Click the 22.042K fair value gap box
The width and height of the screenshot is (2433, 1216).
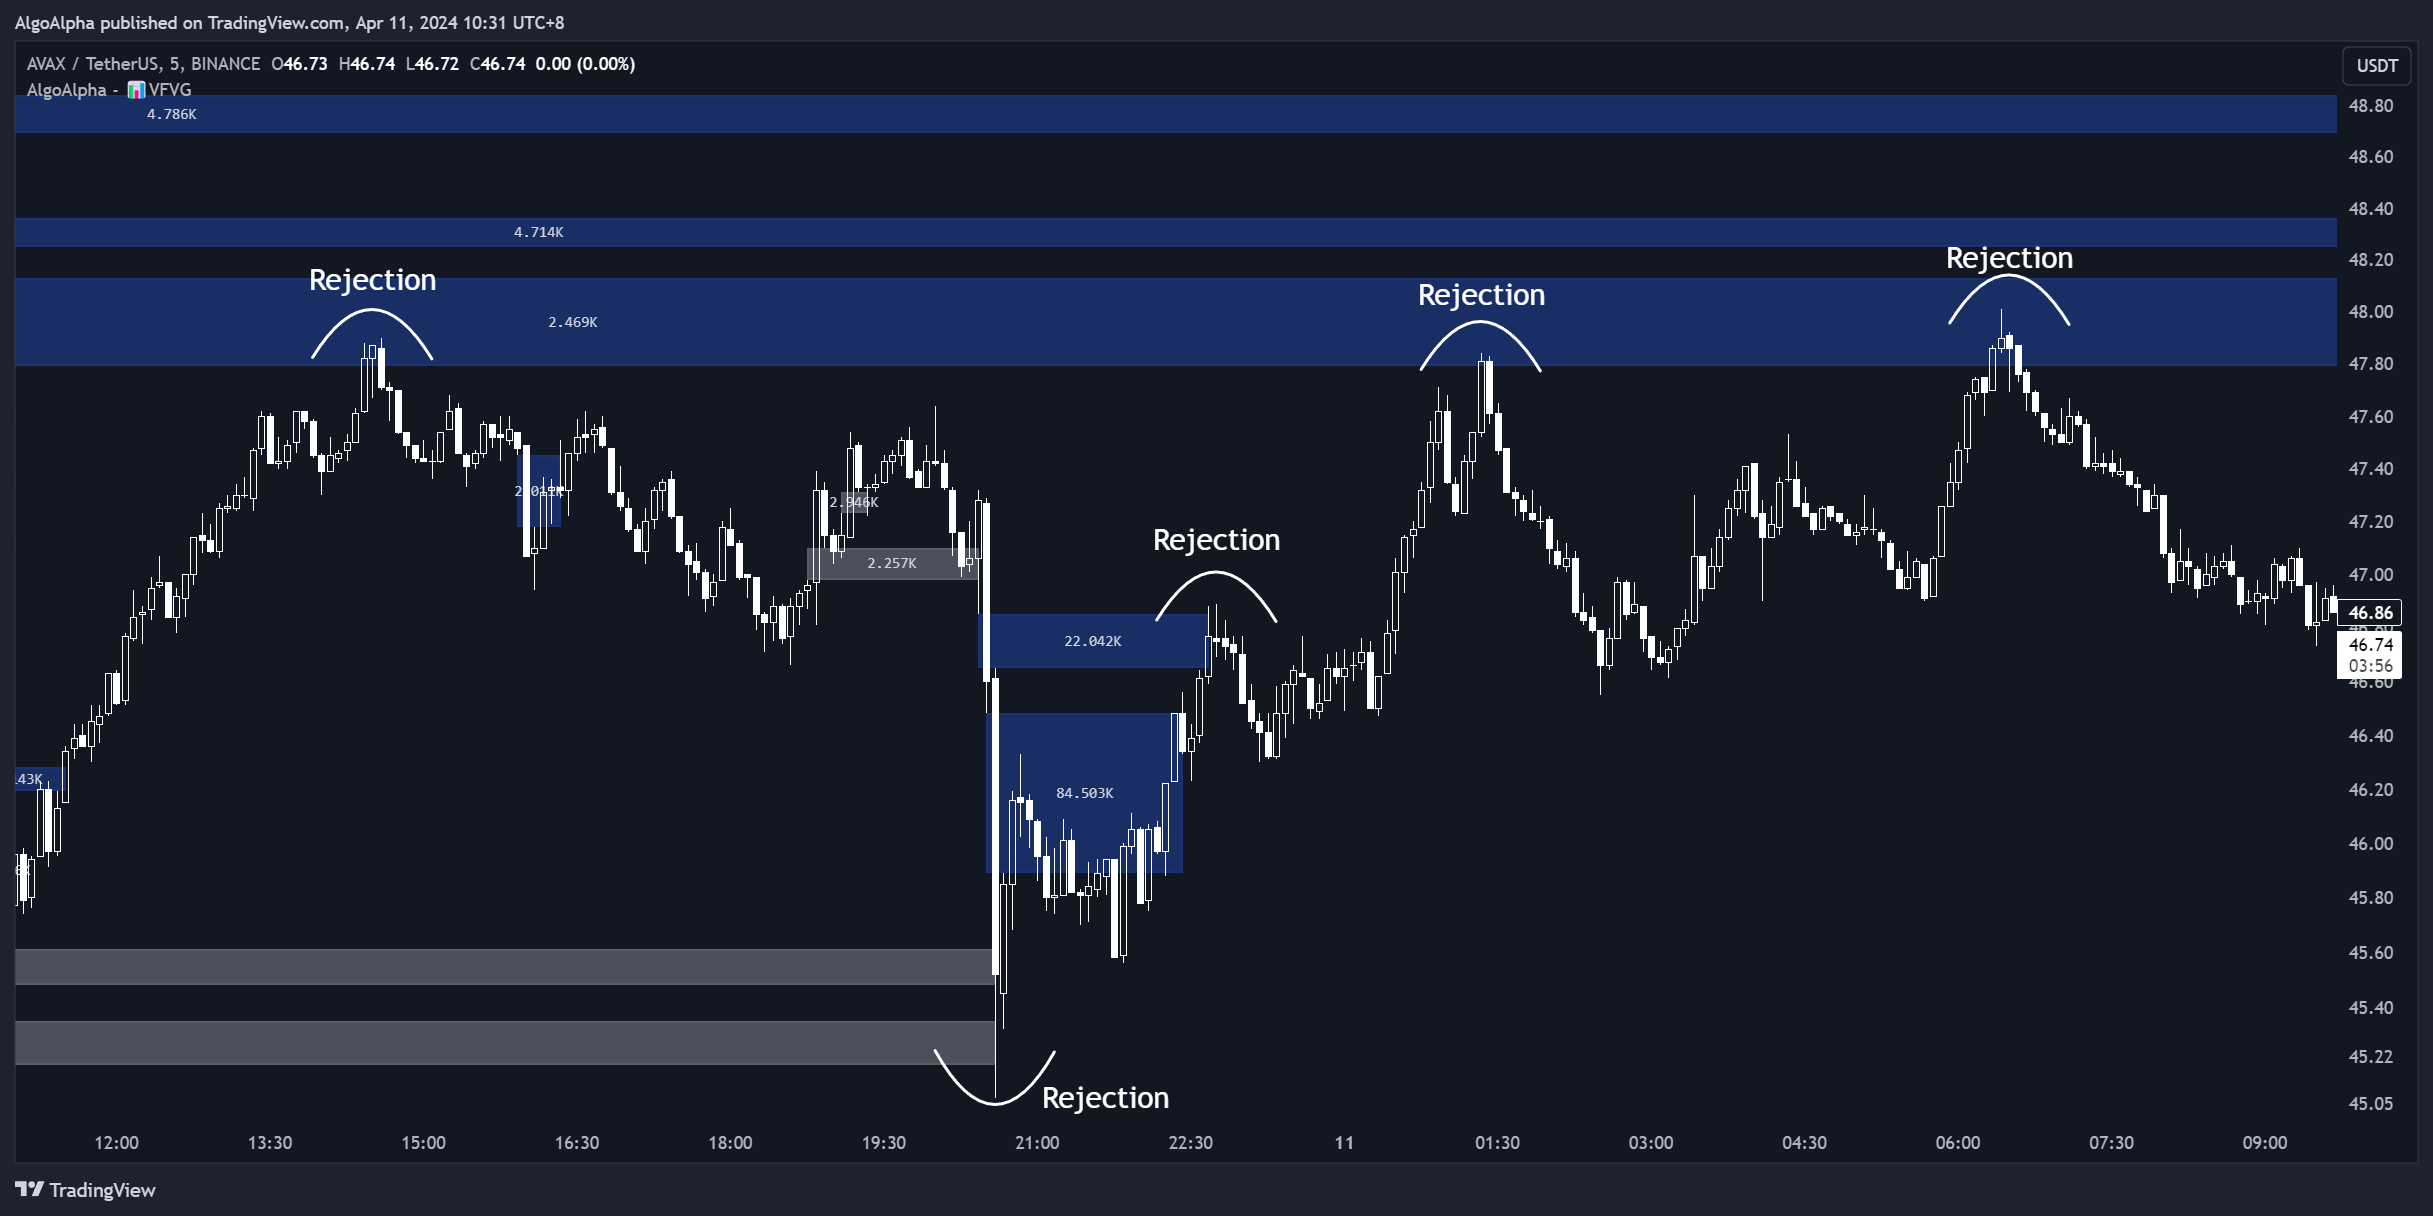[1093, 641]
